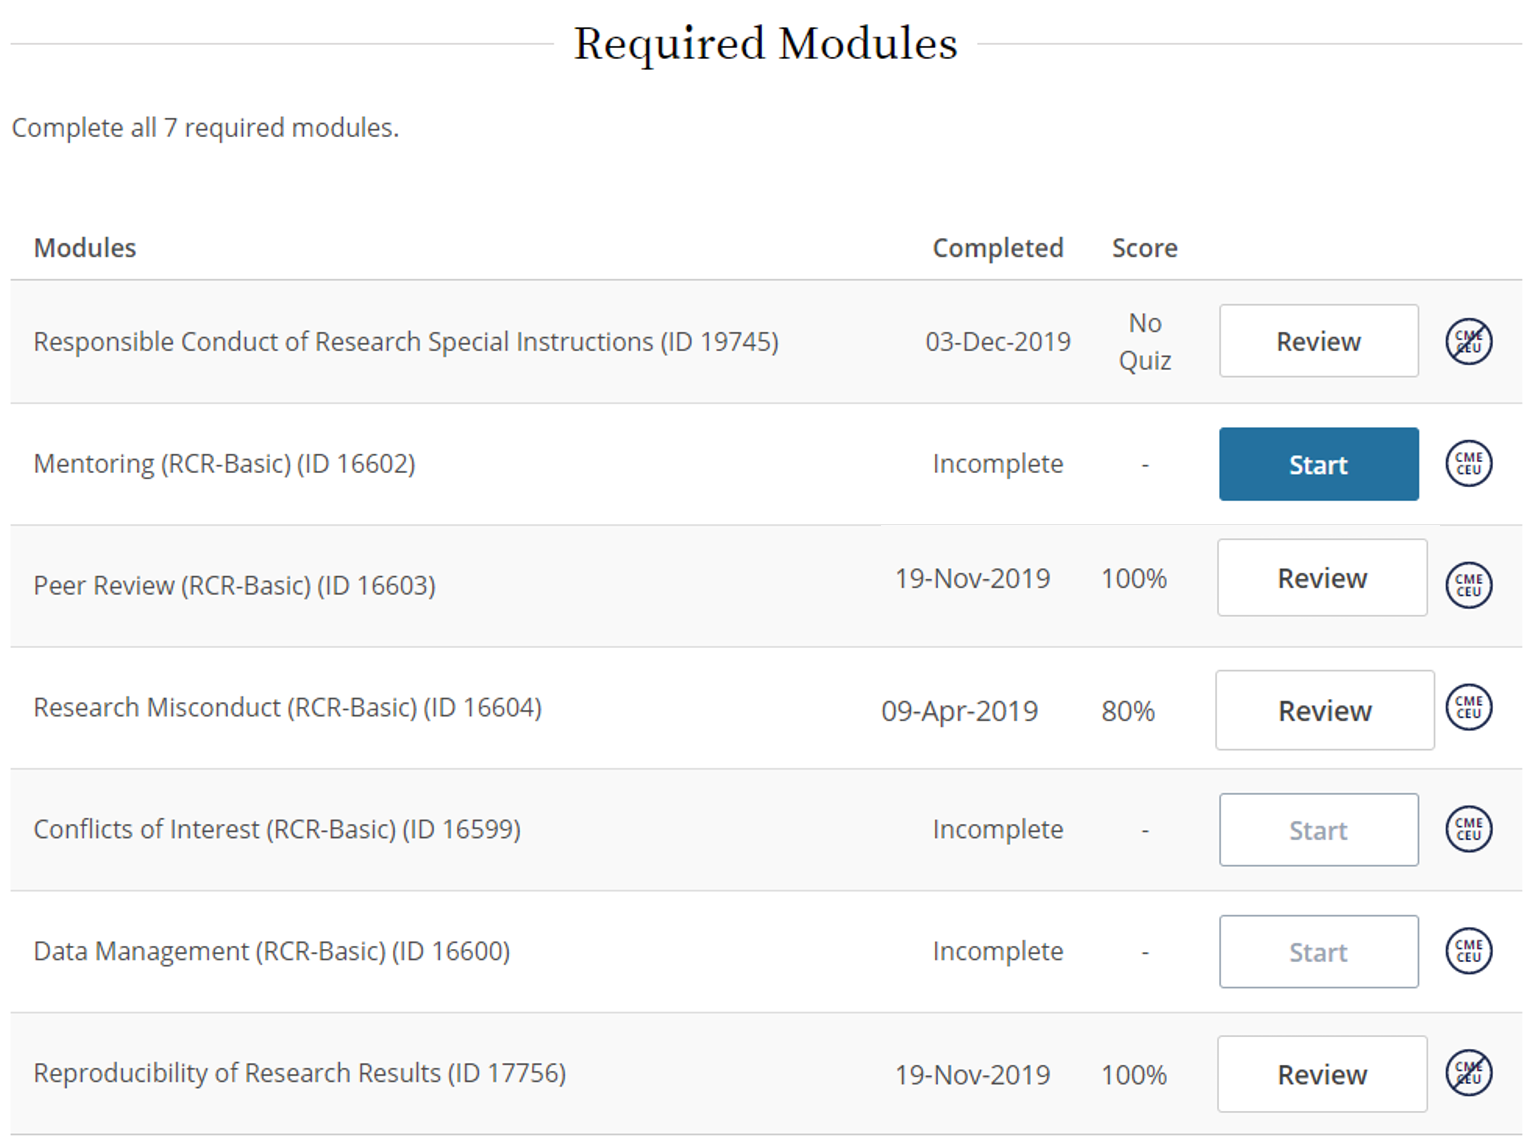Click the crossed-out CME/CEU icon for Reproducibility of Research Results
This screenshot has width=1529, height=1141.
tap(1468, 1073)
